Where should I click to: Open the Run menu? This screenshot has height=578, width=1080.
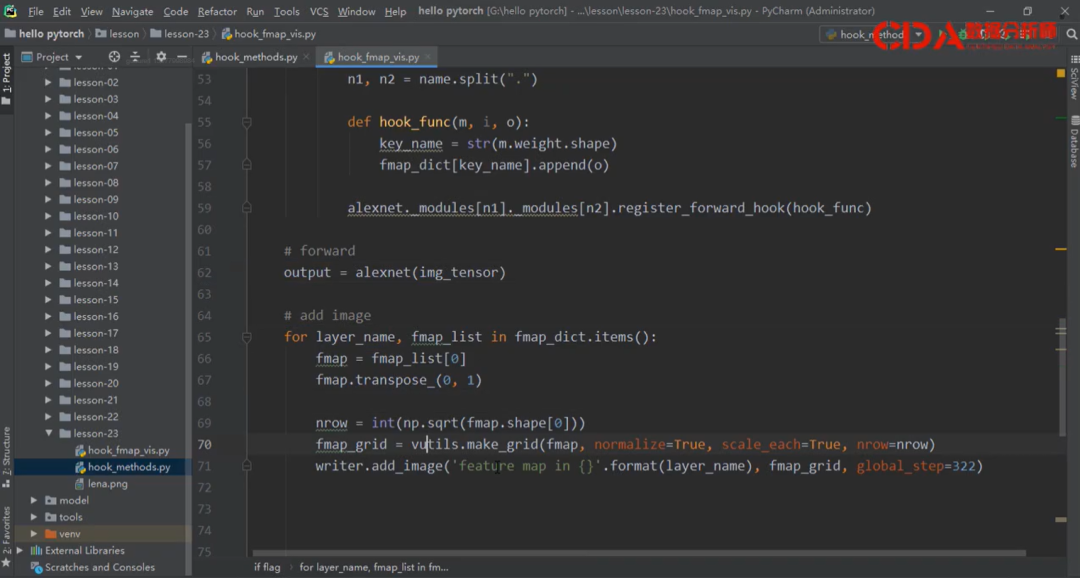click(255, 12)
